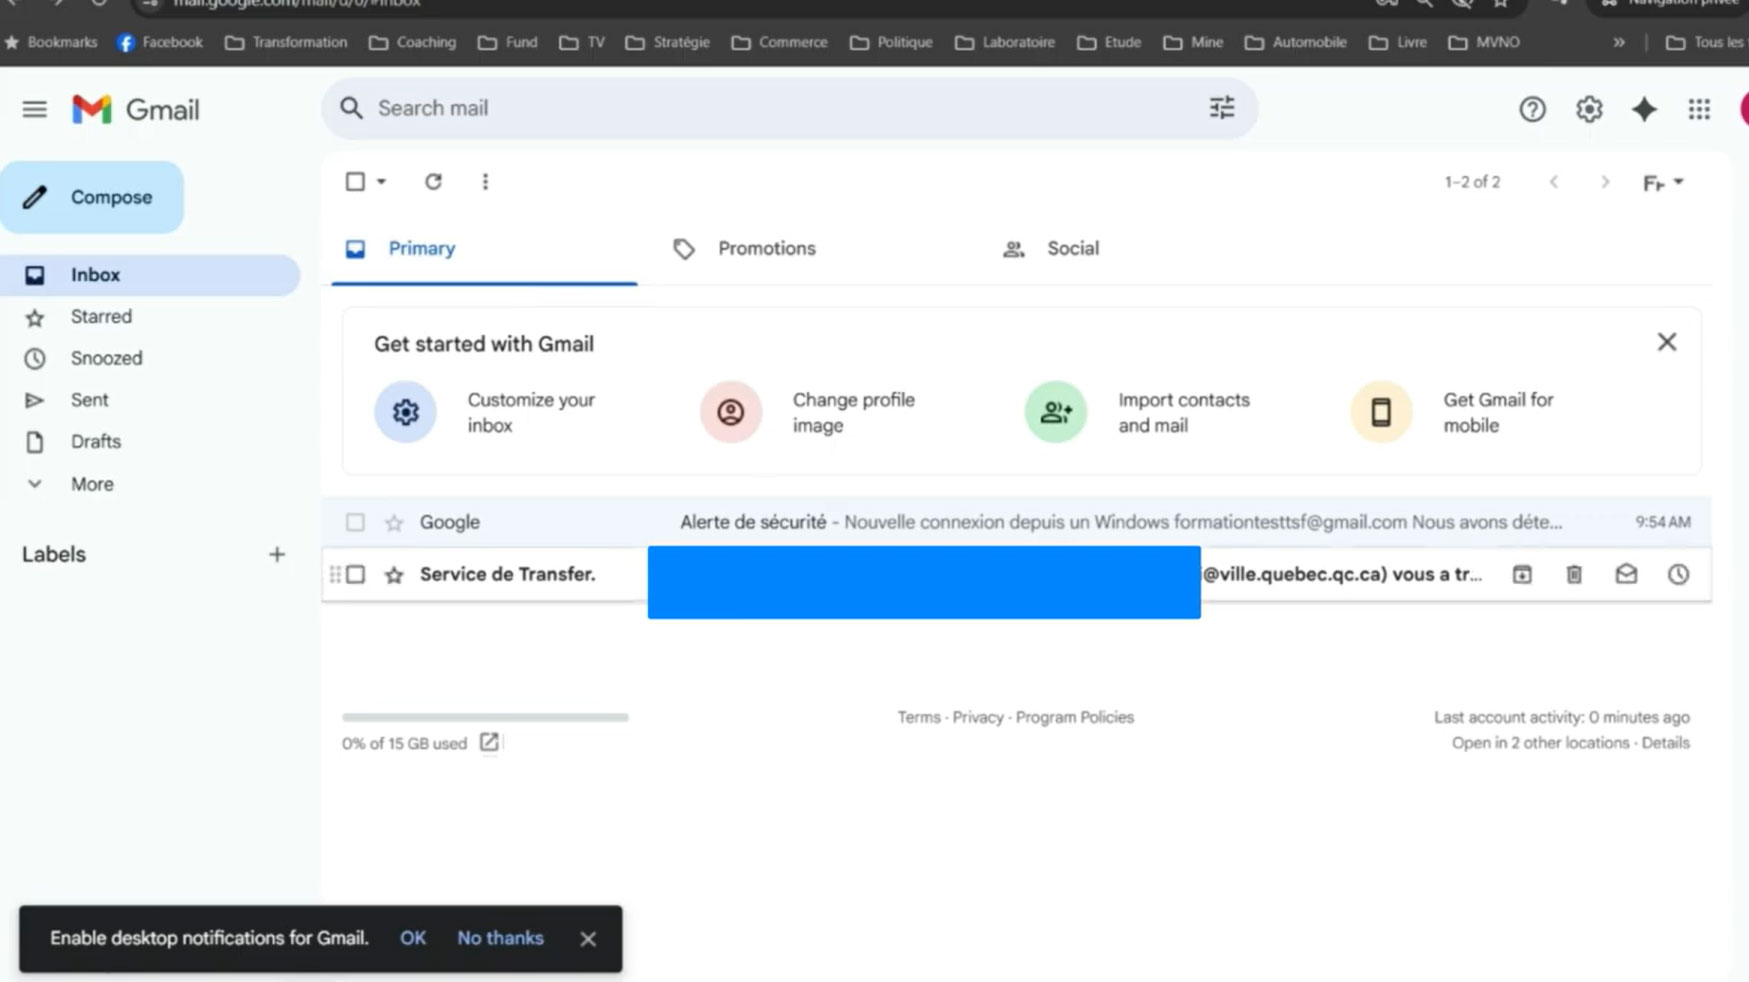Click the Gemini sparkle icon
Screen dimensions: 1749x982
click(1643, 109)
